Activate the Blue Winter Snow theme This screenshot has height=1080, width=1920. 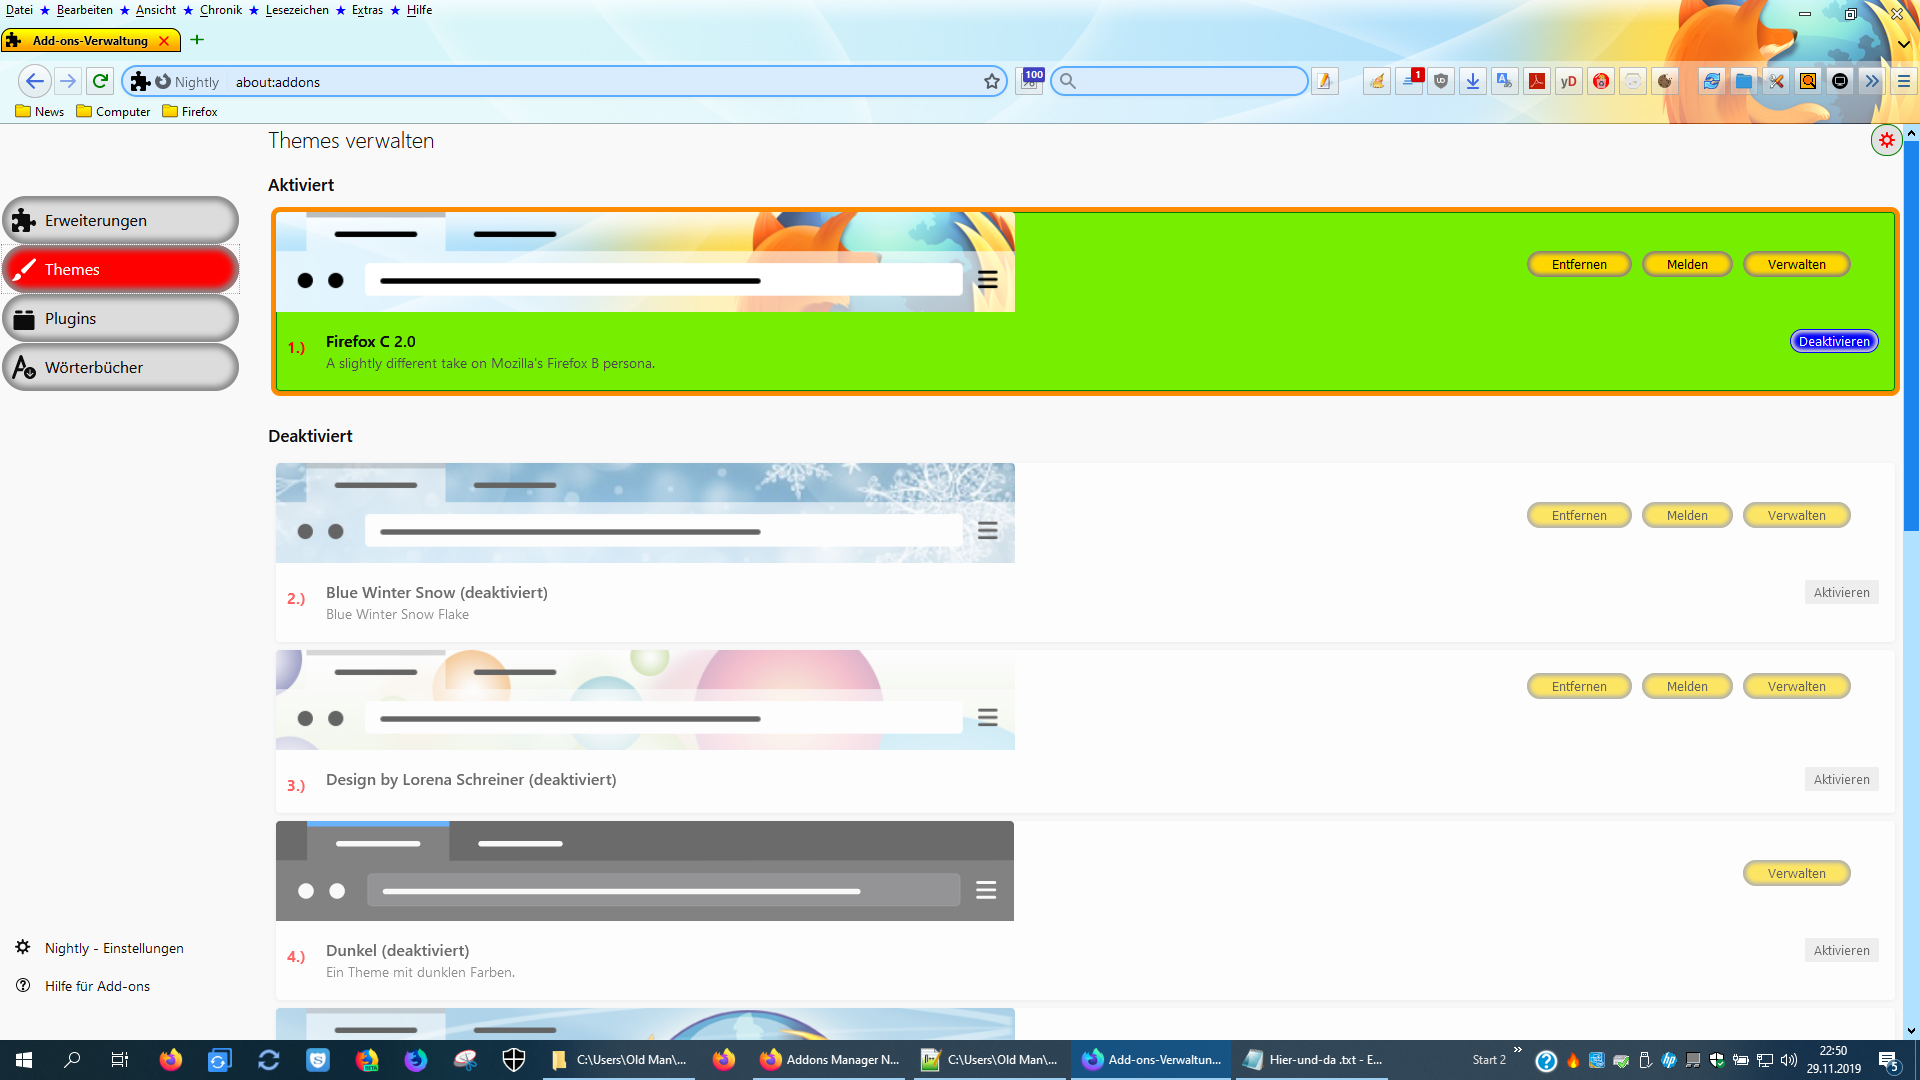pyautogui.click(x=1841, y=593)
